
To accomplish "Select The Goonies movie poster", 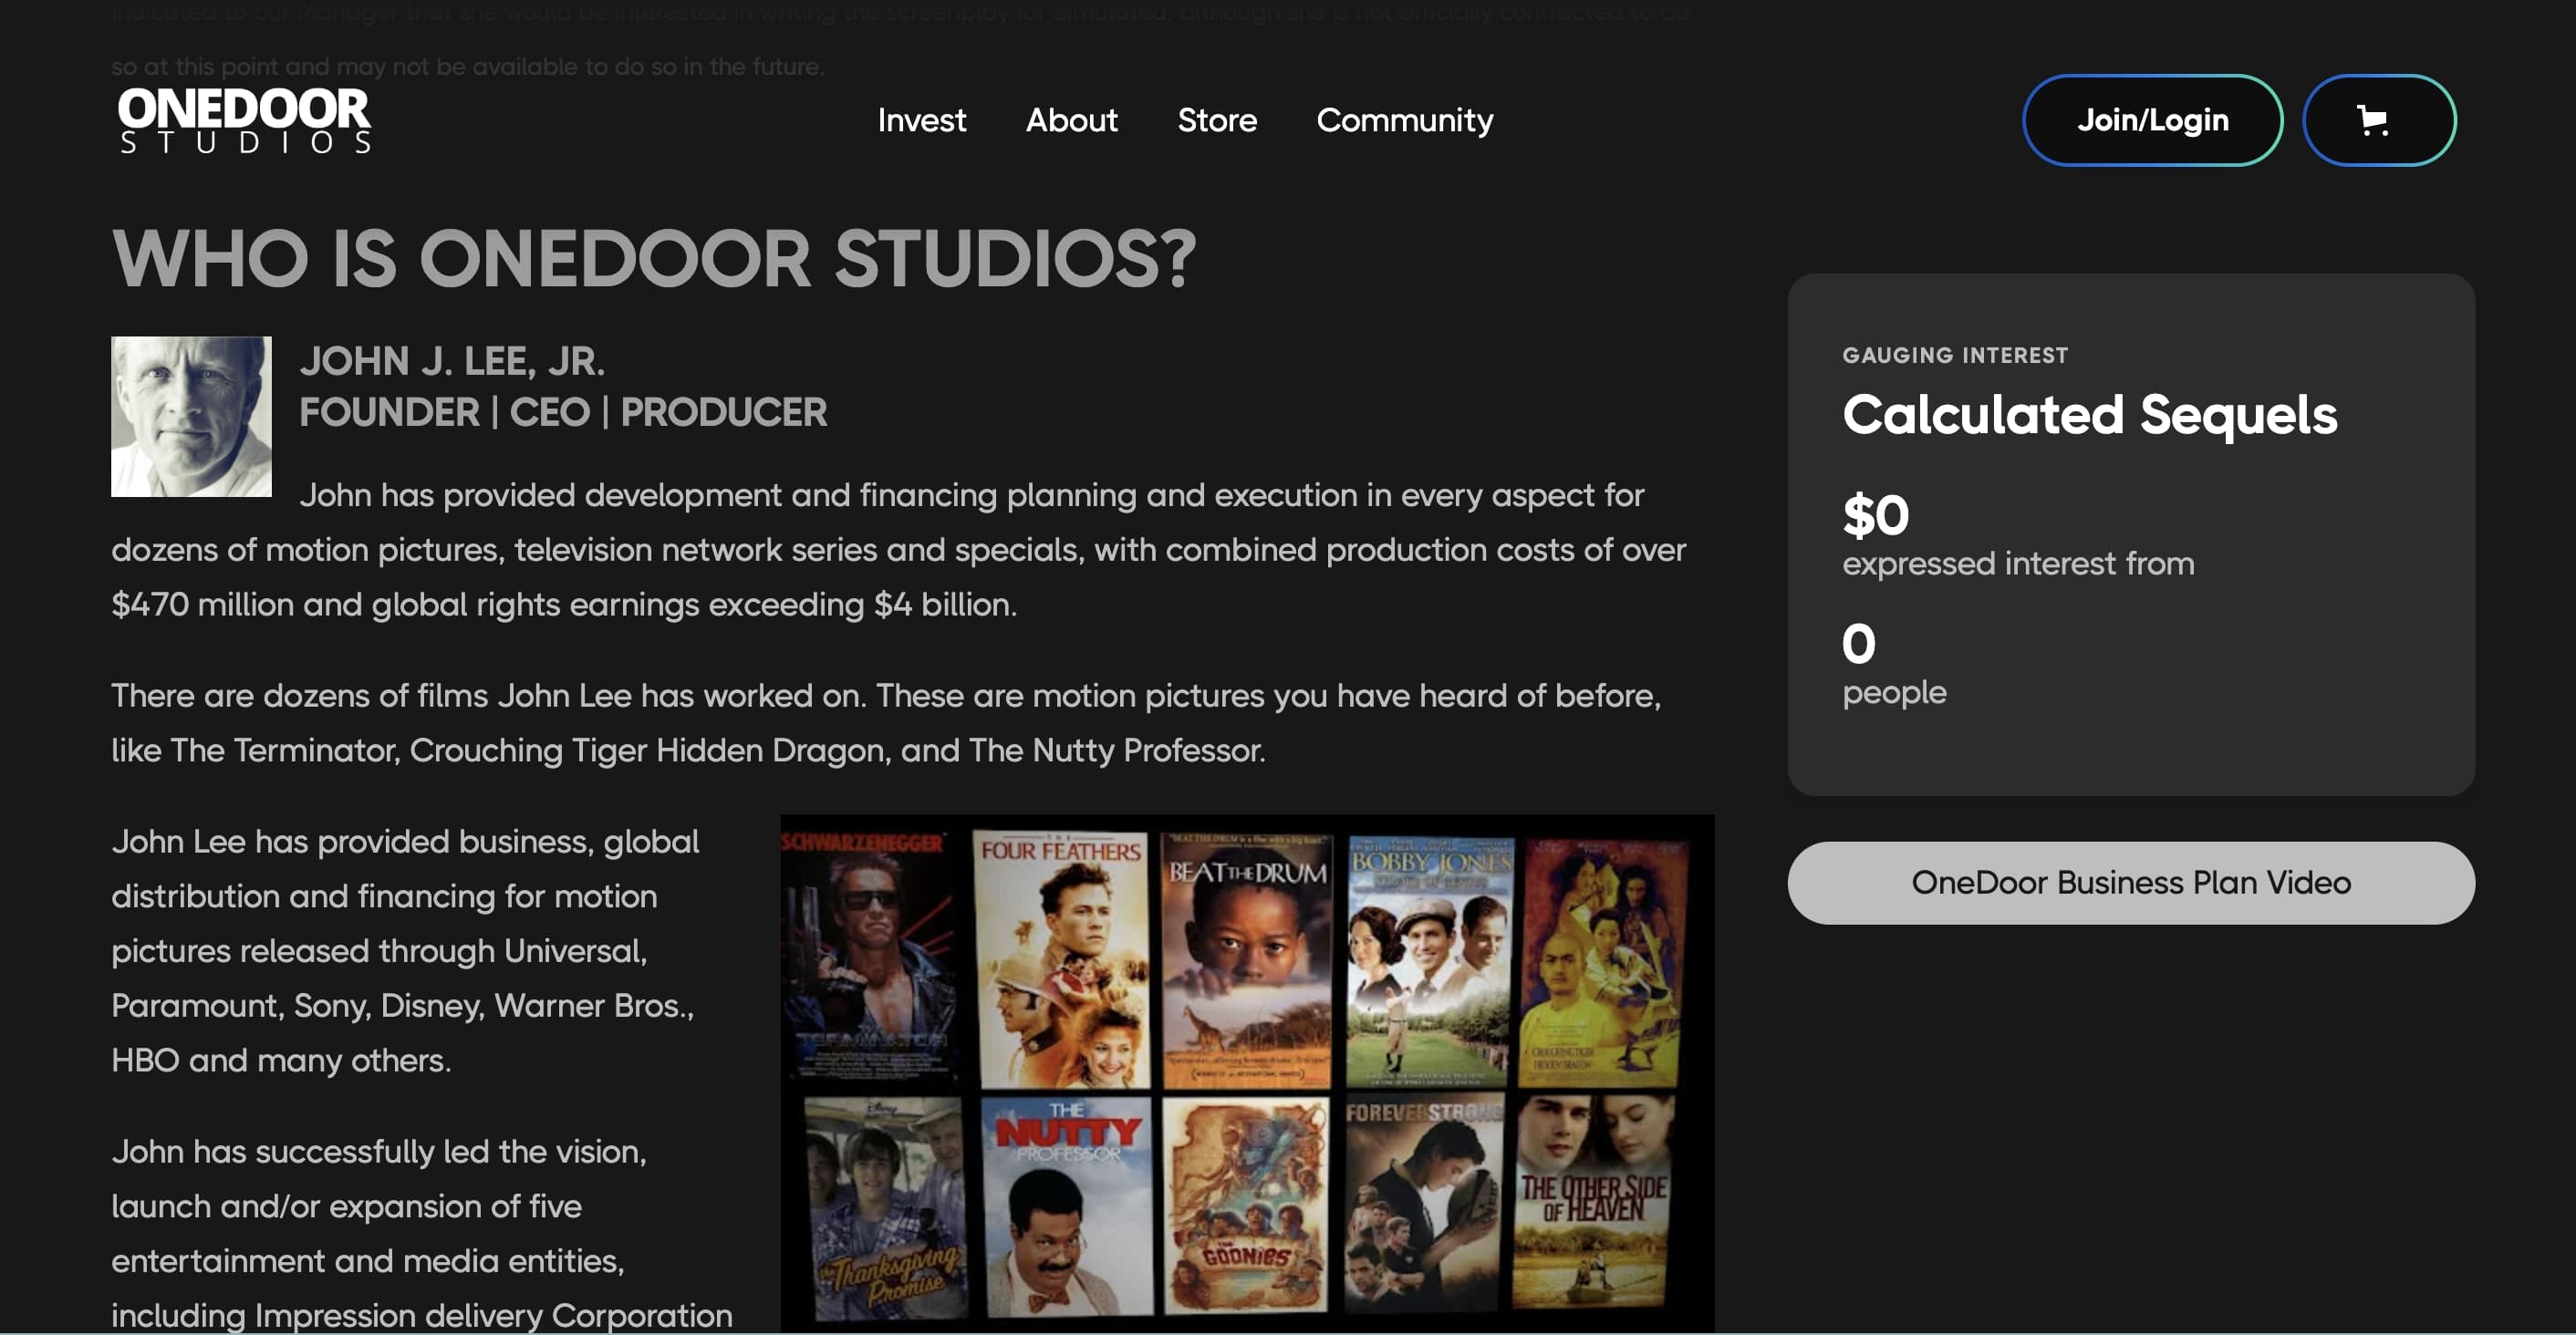I will pyautogui.click(x=1247, y=1205).
